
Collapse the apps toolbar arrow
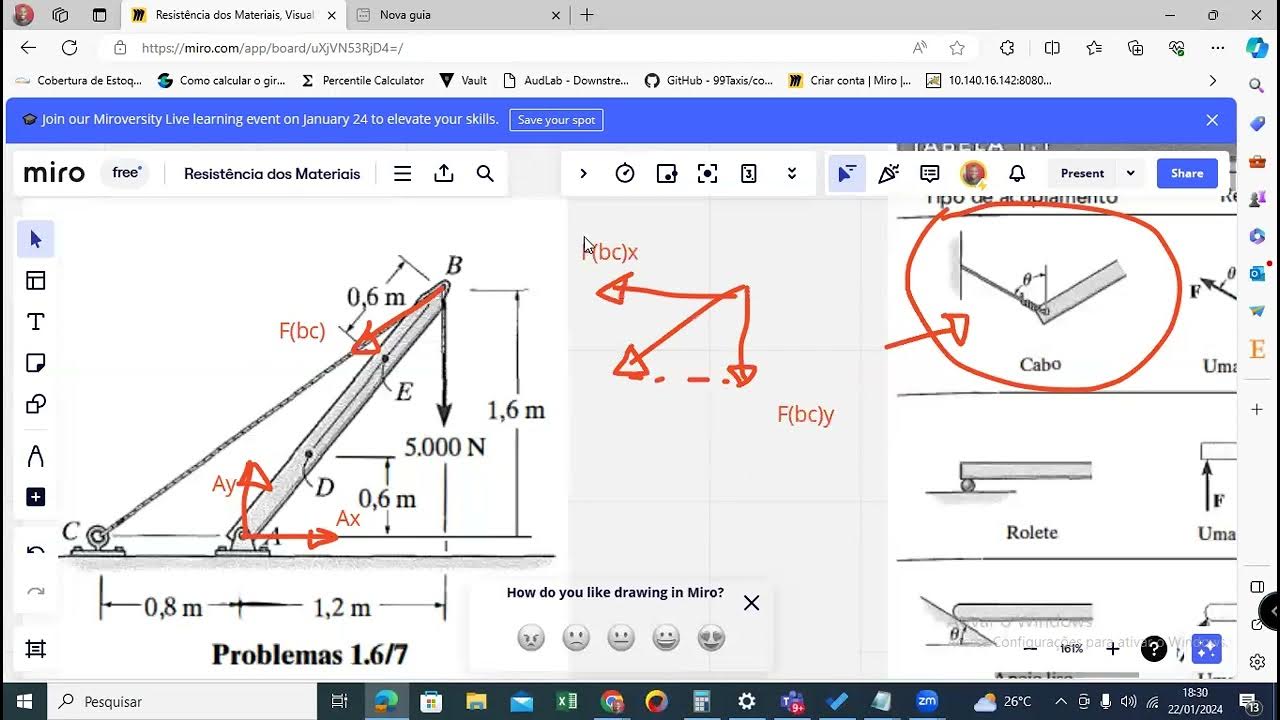[583, 174]
